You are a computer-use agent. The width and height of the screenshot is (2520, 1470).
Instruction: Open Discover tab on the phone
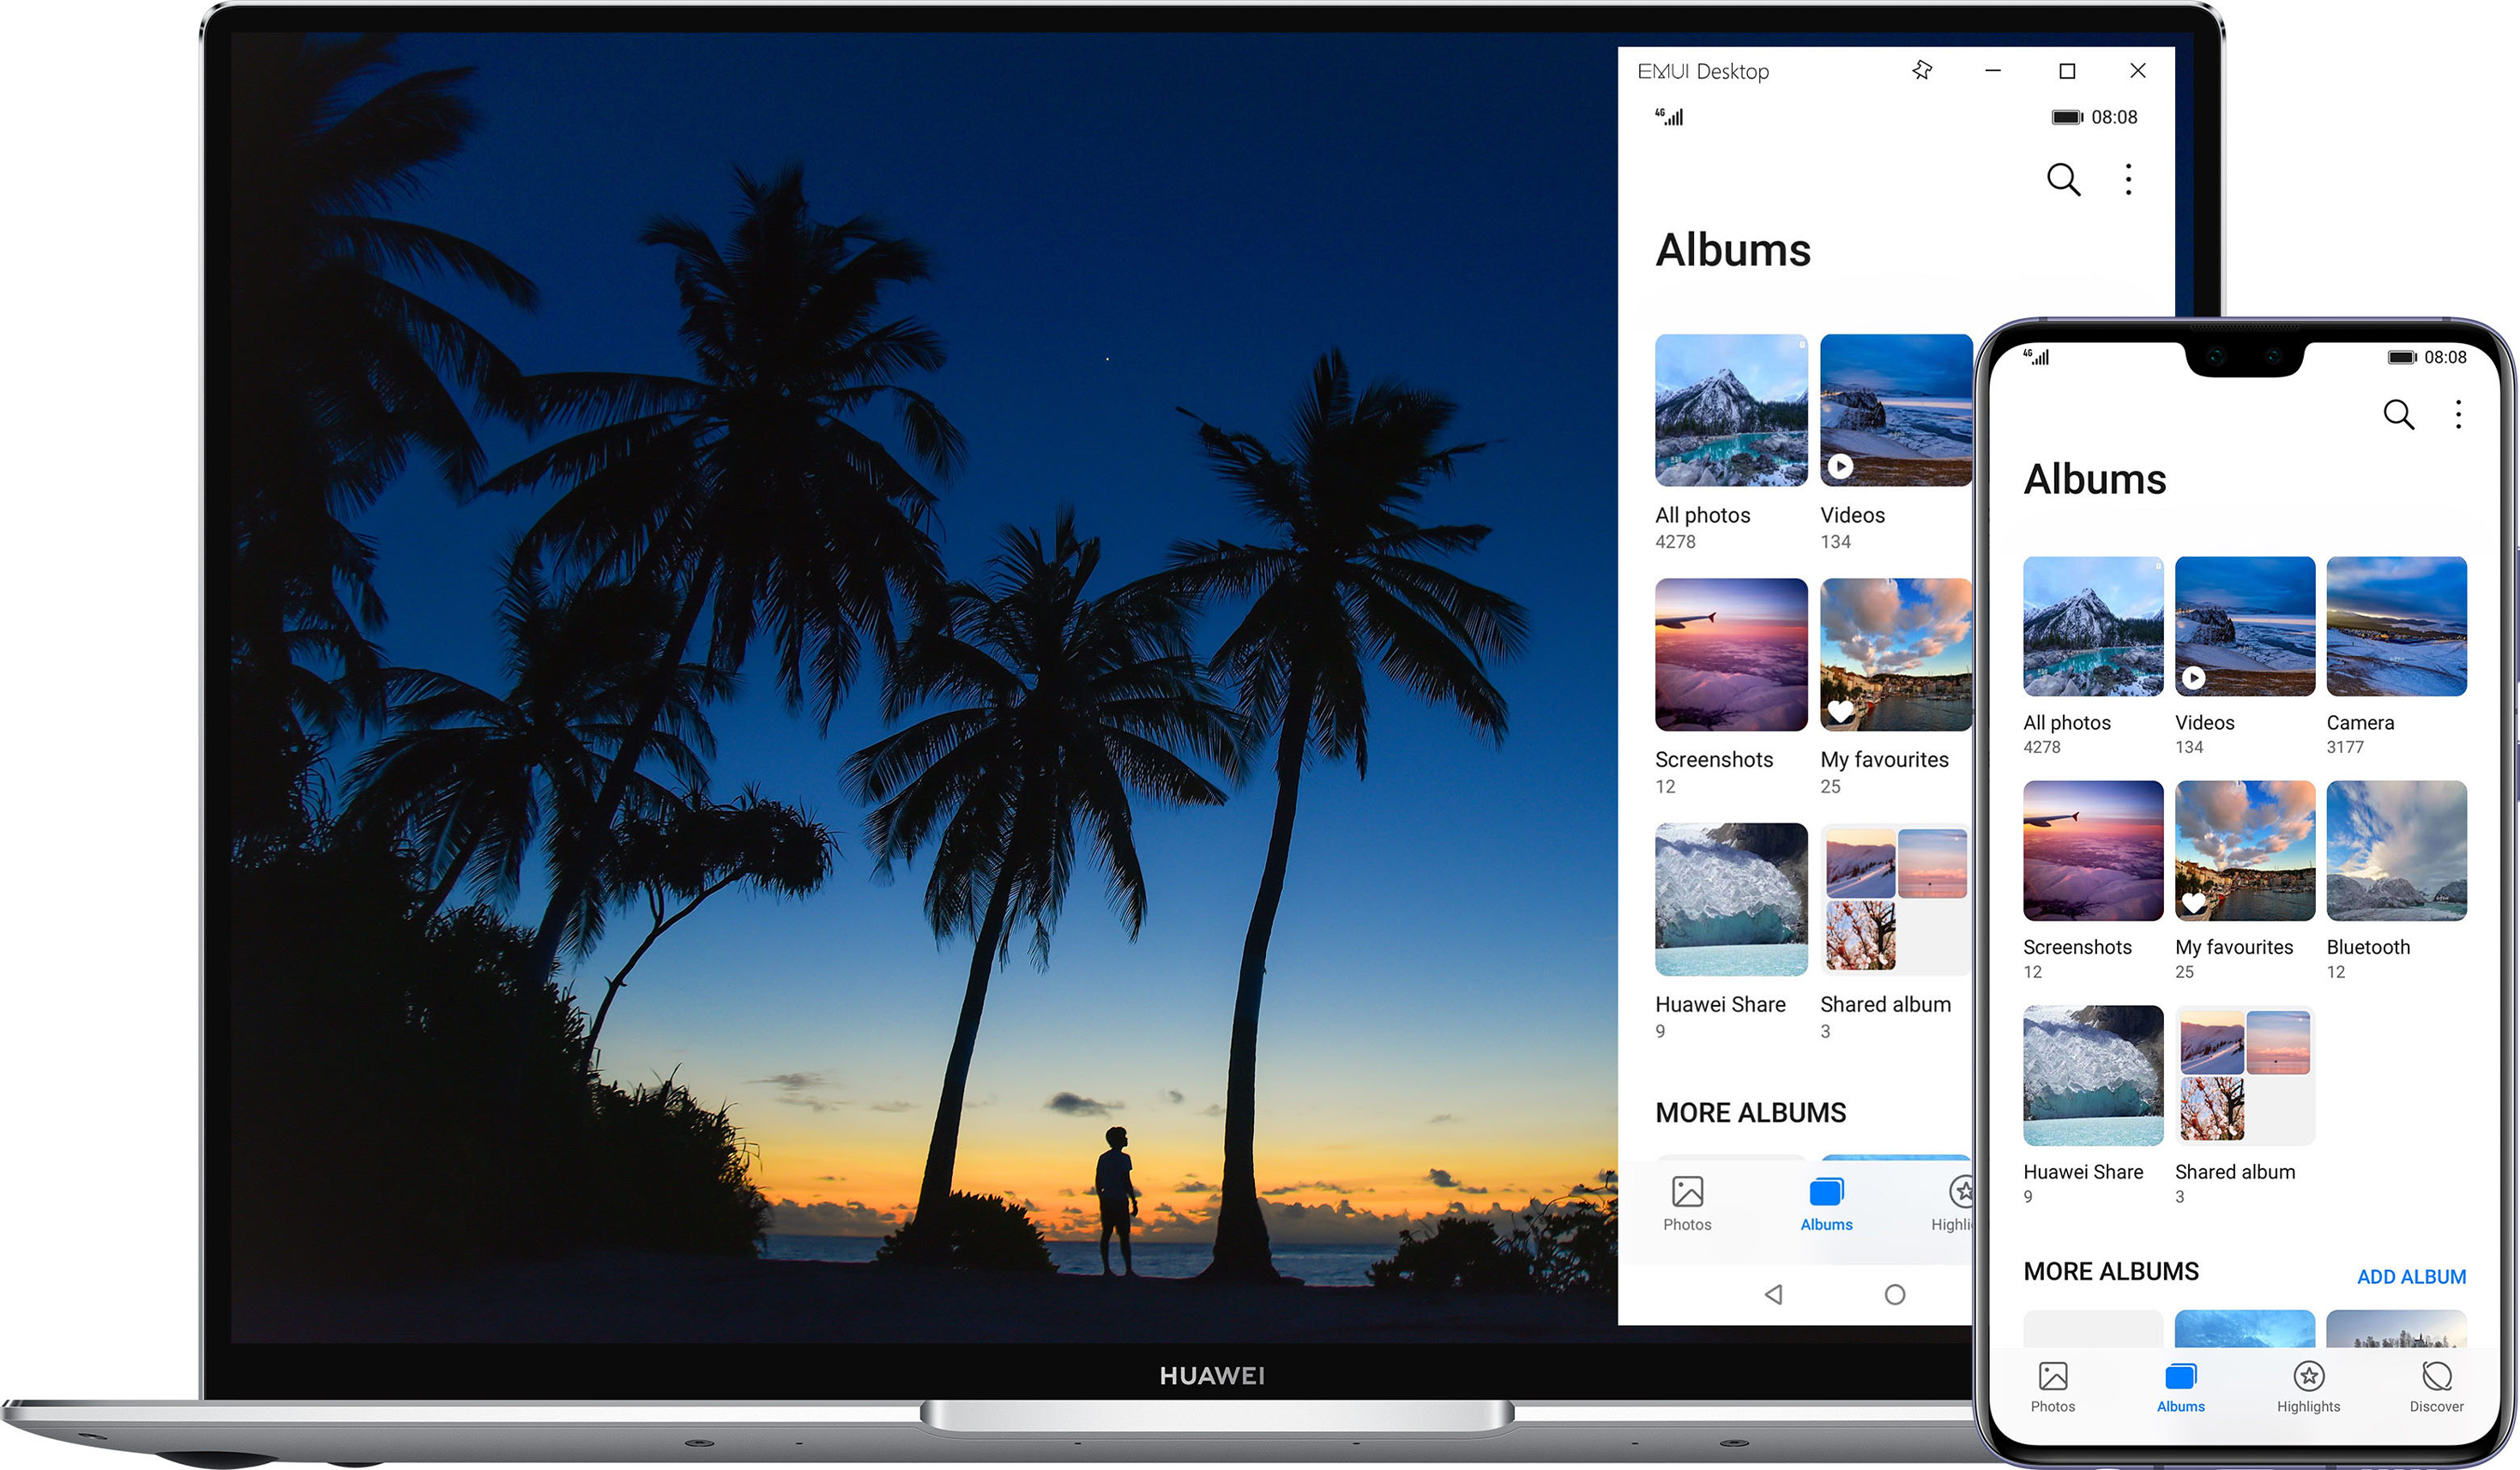(2436, 1387)
